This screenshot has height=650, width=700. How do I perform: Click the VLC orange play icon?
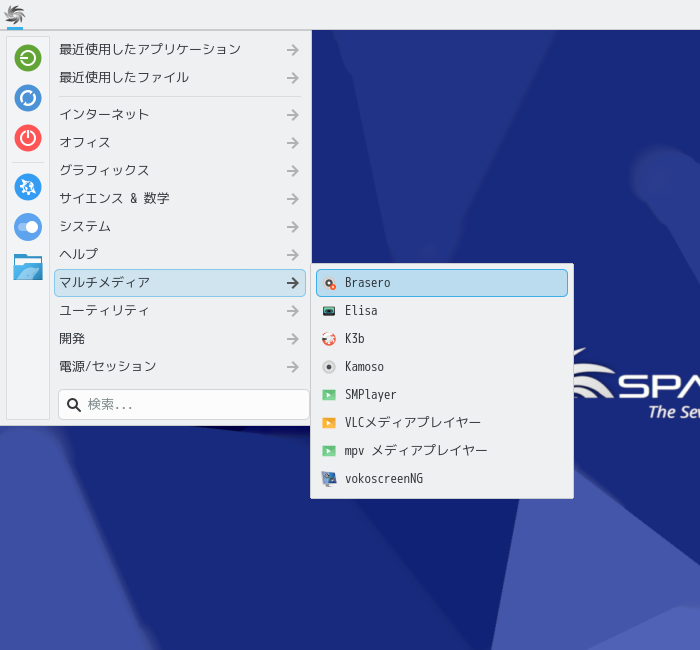coord(329,422)
